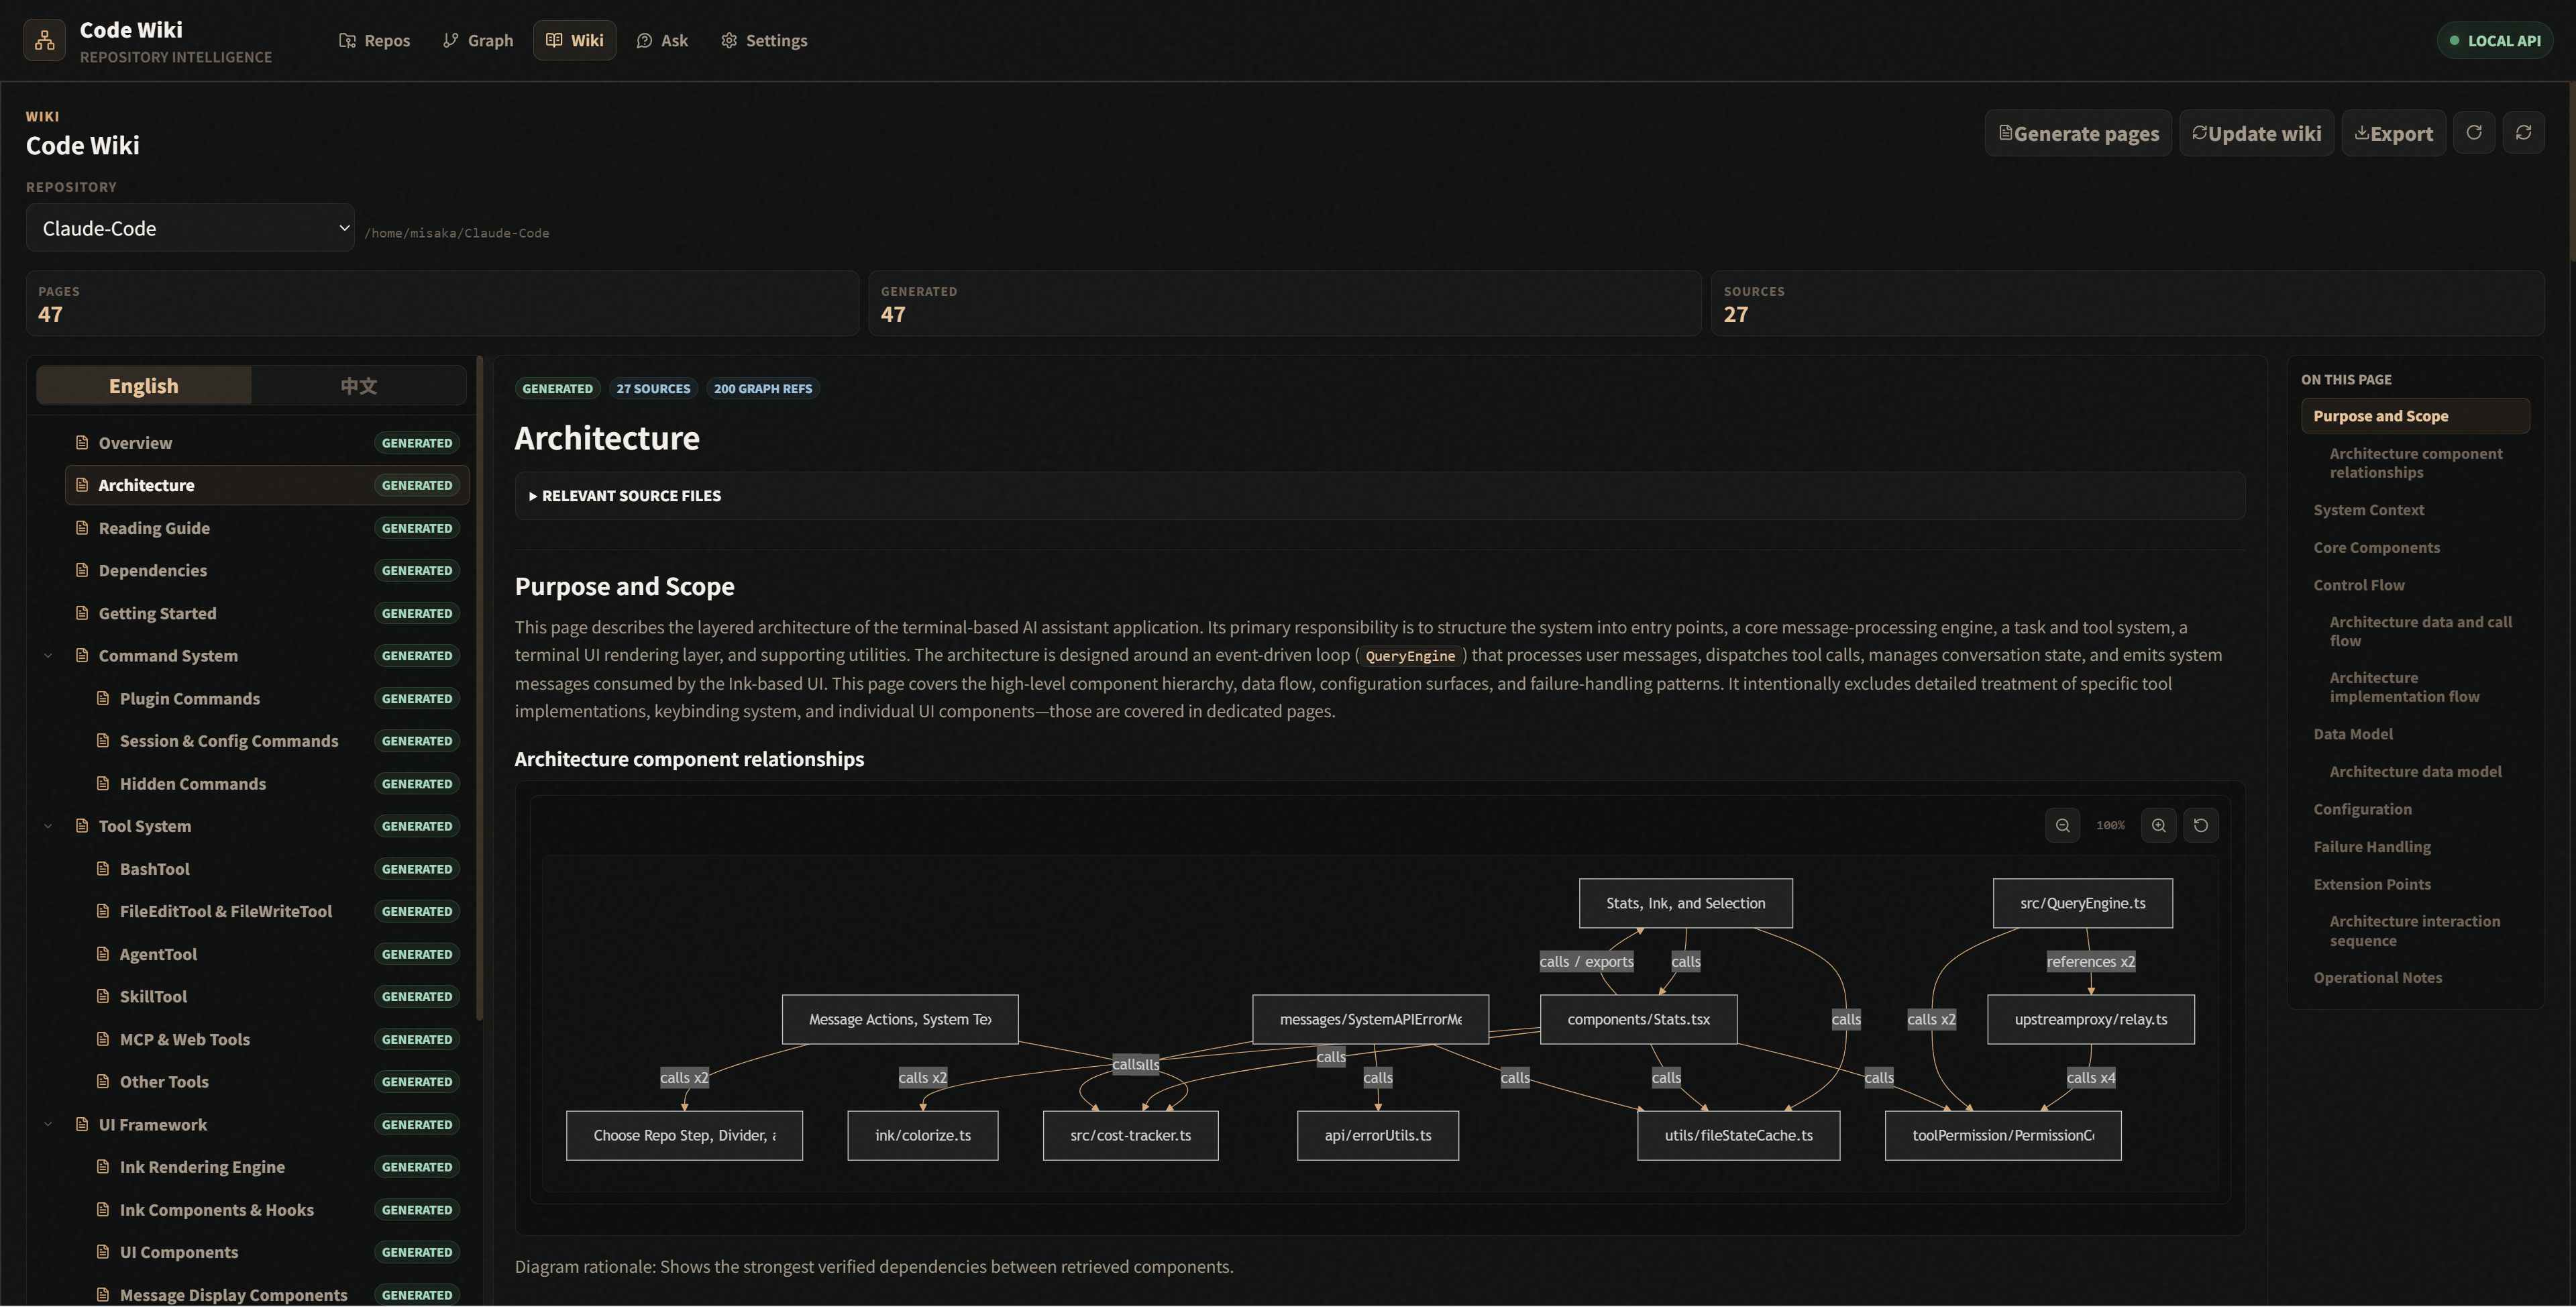
Task: Jump to Control Flow section
Action: tap(2358, 585)
